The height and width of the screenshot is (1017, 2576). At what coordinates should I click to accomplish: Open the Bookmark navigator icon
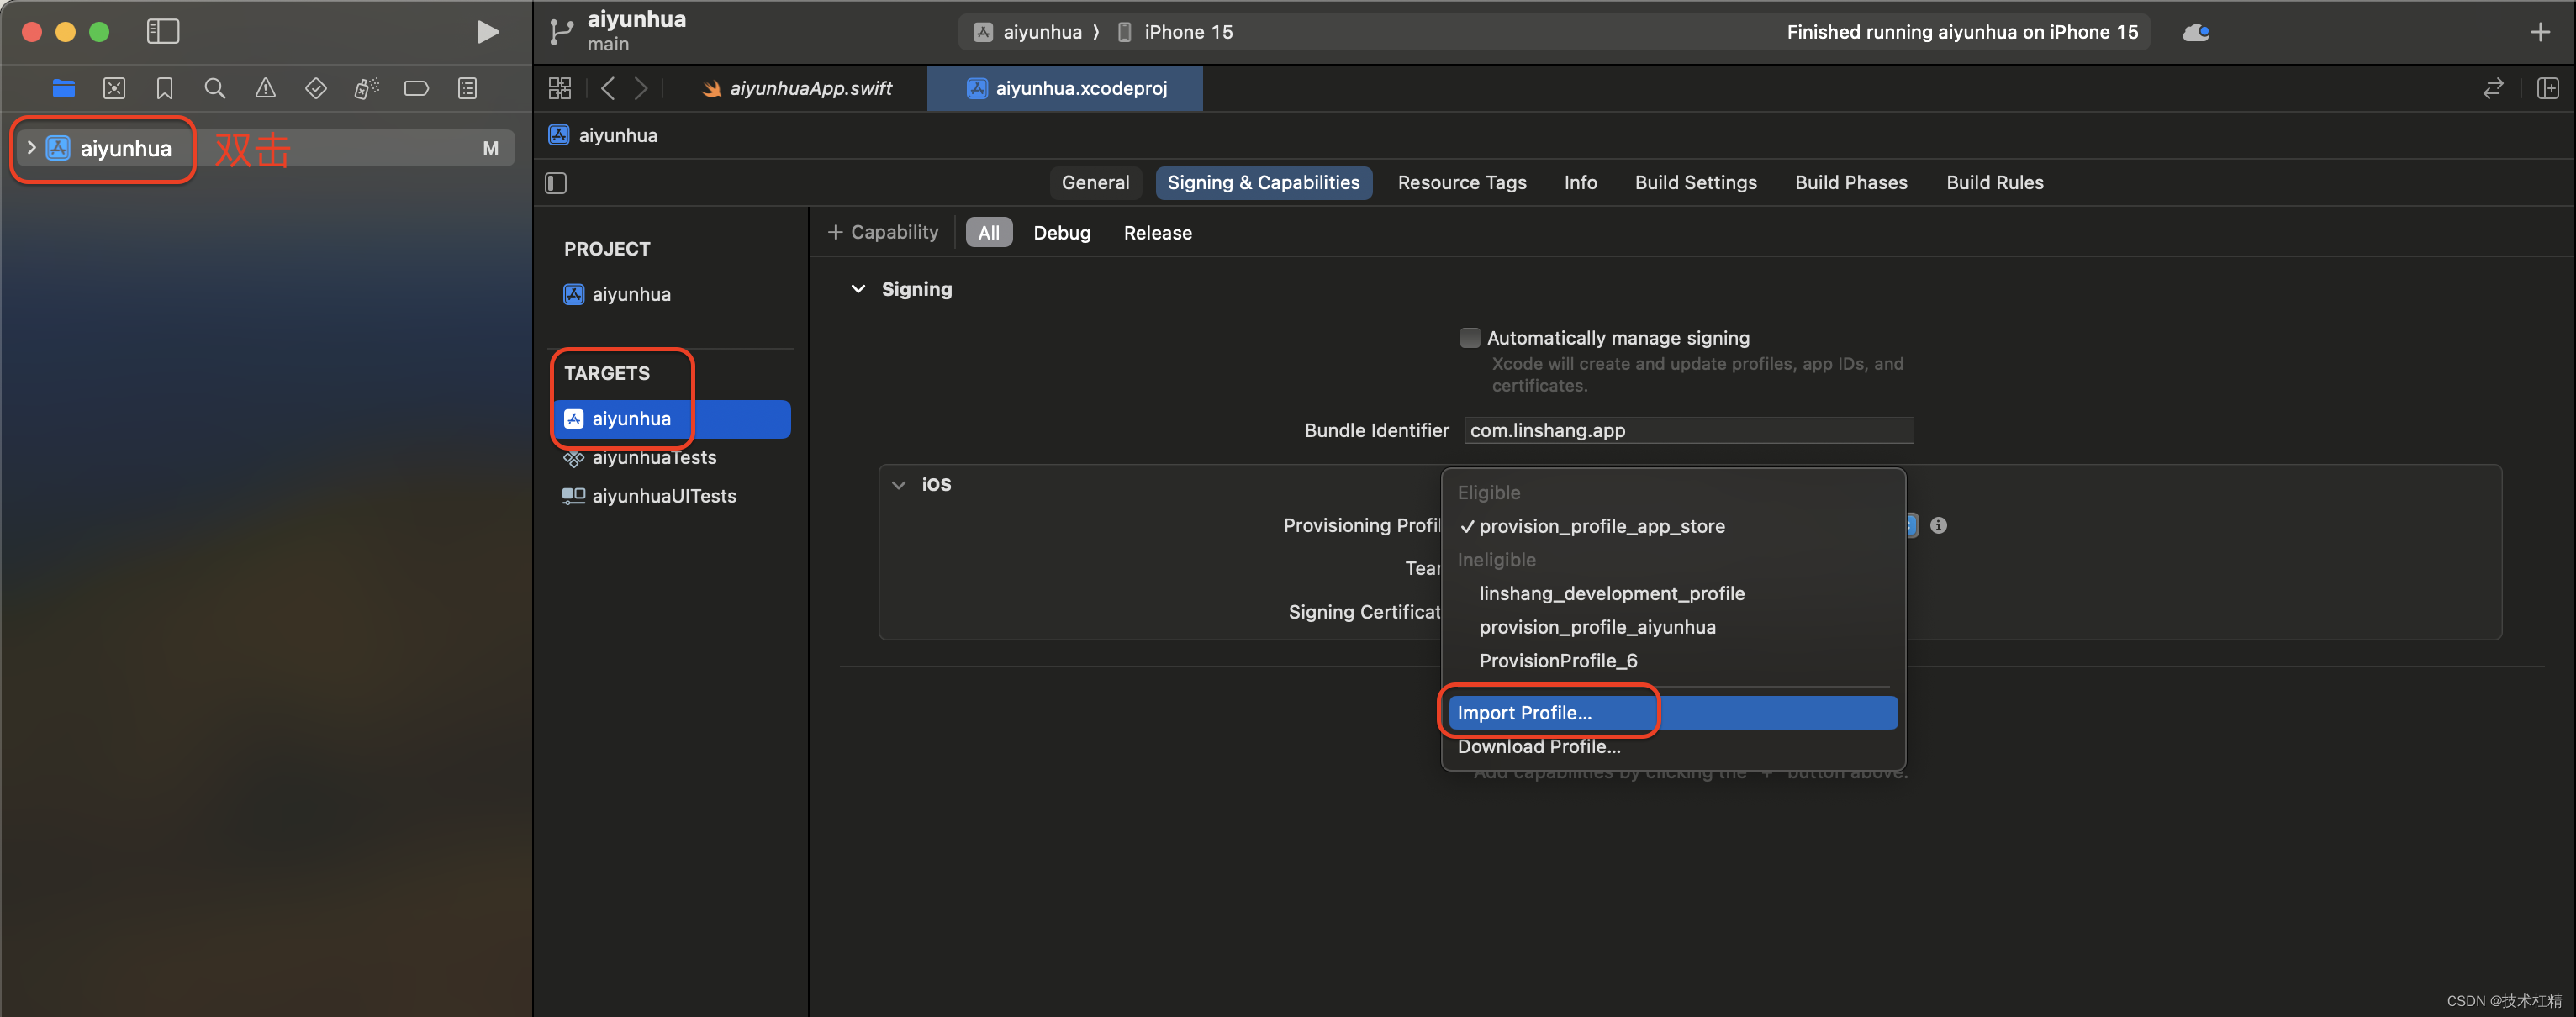click(165, 89)
